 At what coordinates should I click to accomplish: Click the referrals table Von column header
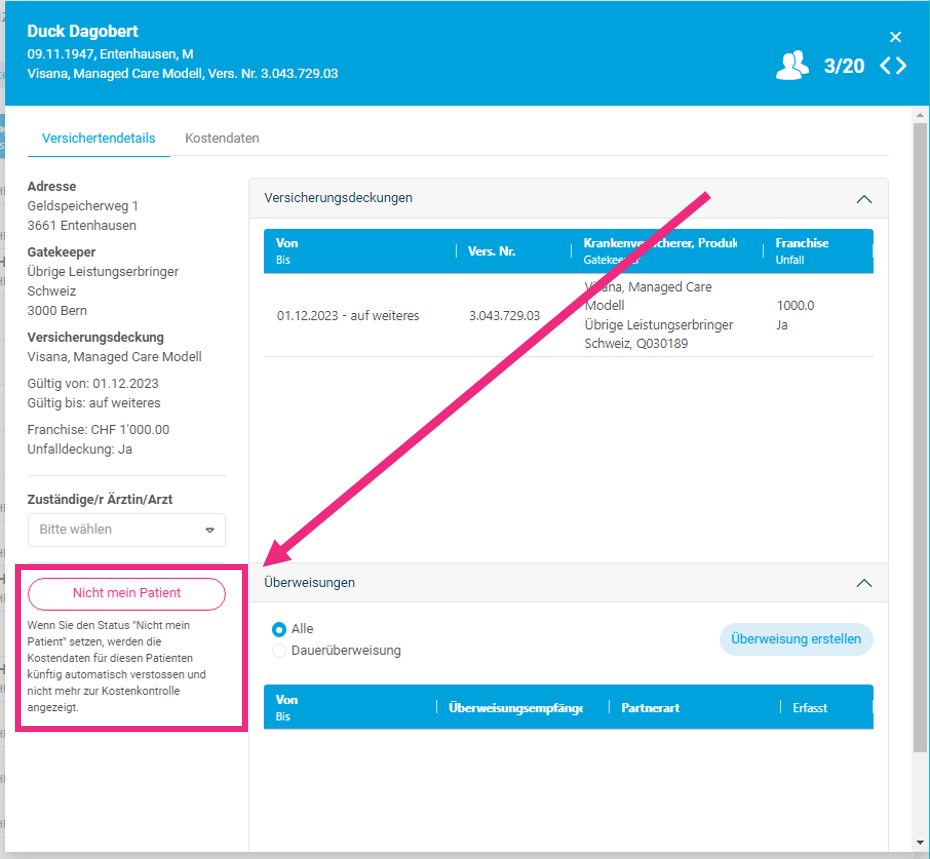286,700
